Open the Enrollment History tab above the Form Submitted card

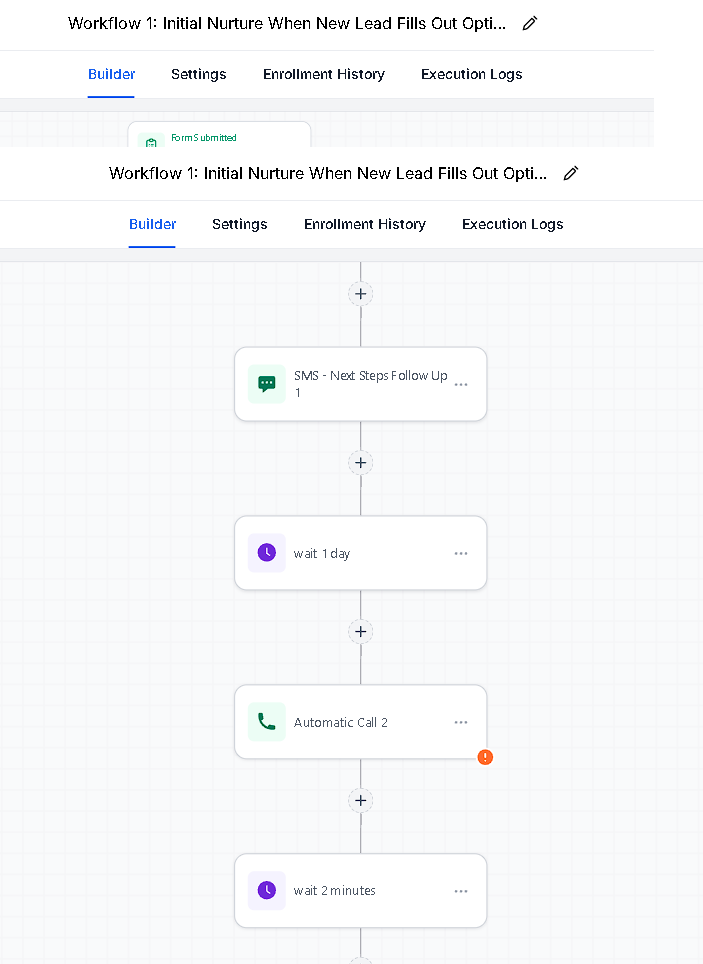[x=324, y=74]
